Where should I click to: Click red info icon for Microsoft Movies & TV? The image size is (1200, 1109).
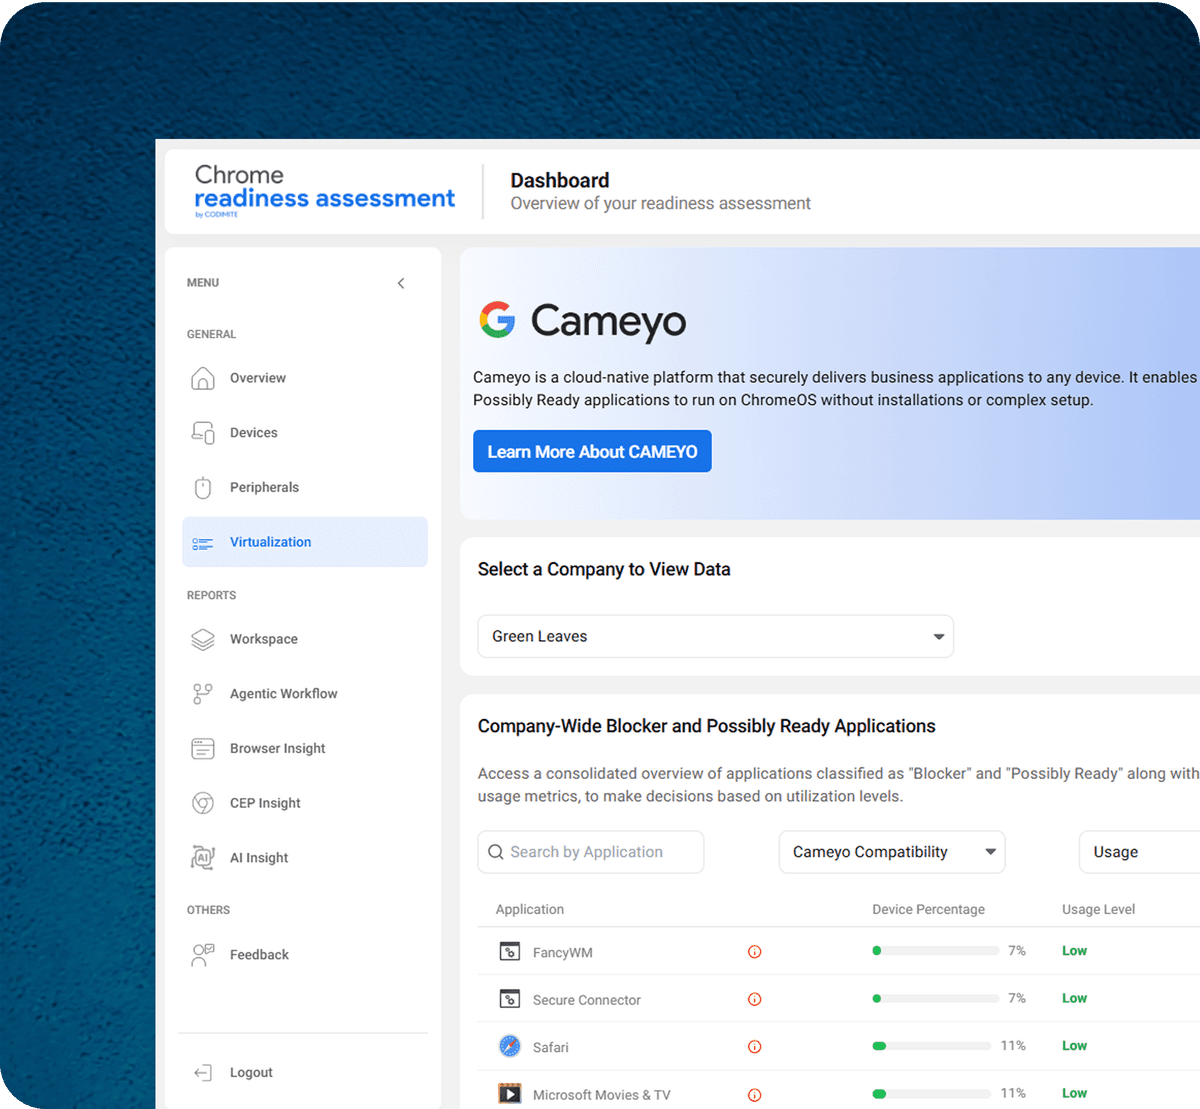(x=755, y=1095)
